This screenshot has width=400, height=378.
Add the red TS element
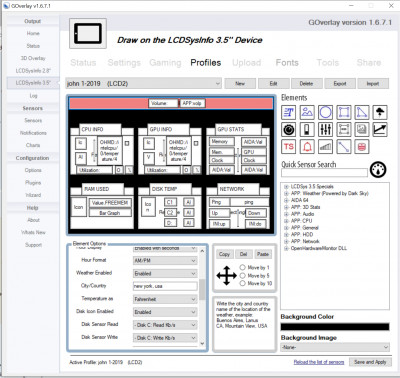tap(289, 147)
